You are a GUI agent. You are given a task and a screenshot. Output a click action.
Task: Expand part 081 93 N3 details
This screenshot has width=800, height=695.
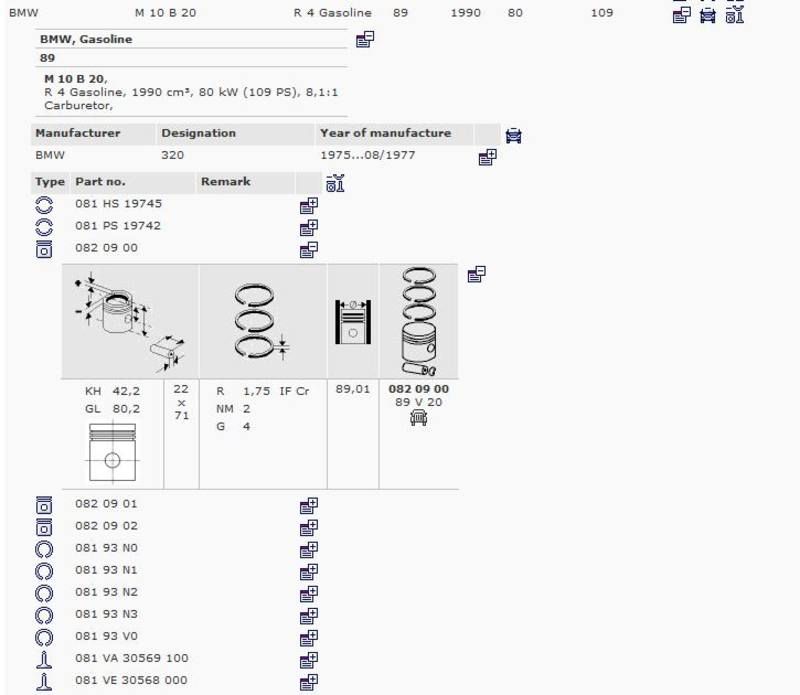click(x=309, y=616)
